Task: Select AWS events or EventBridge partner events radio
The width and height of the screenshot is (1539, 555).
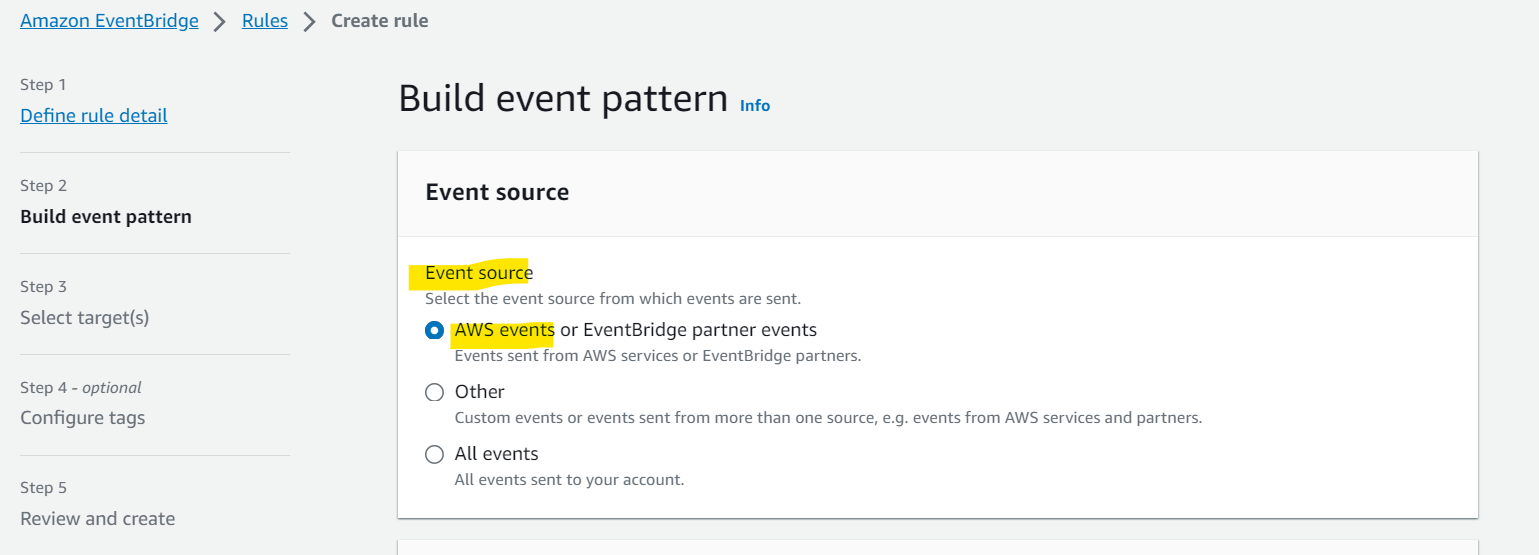Action: click(434, 331)
